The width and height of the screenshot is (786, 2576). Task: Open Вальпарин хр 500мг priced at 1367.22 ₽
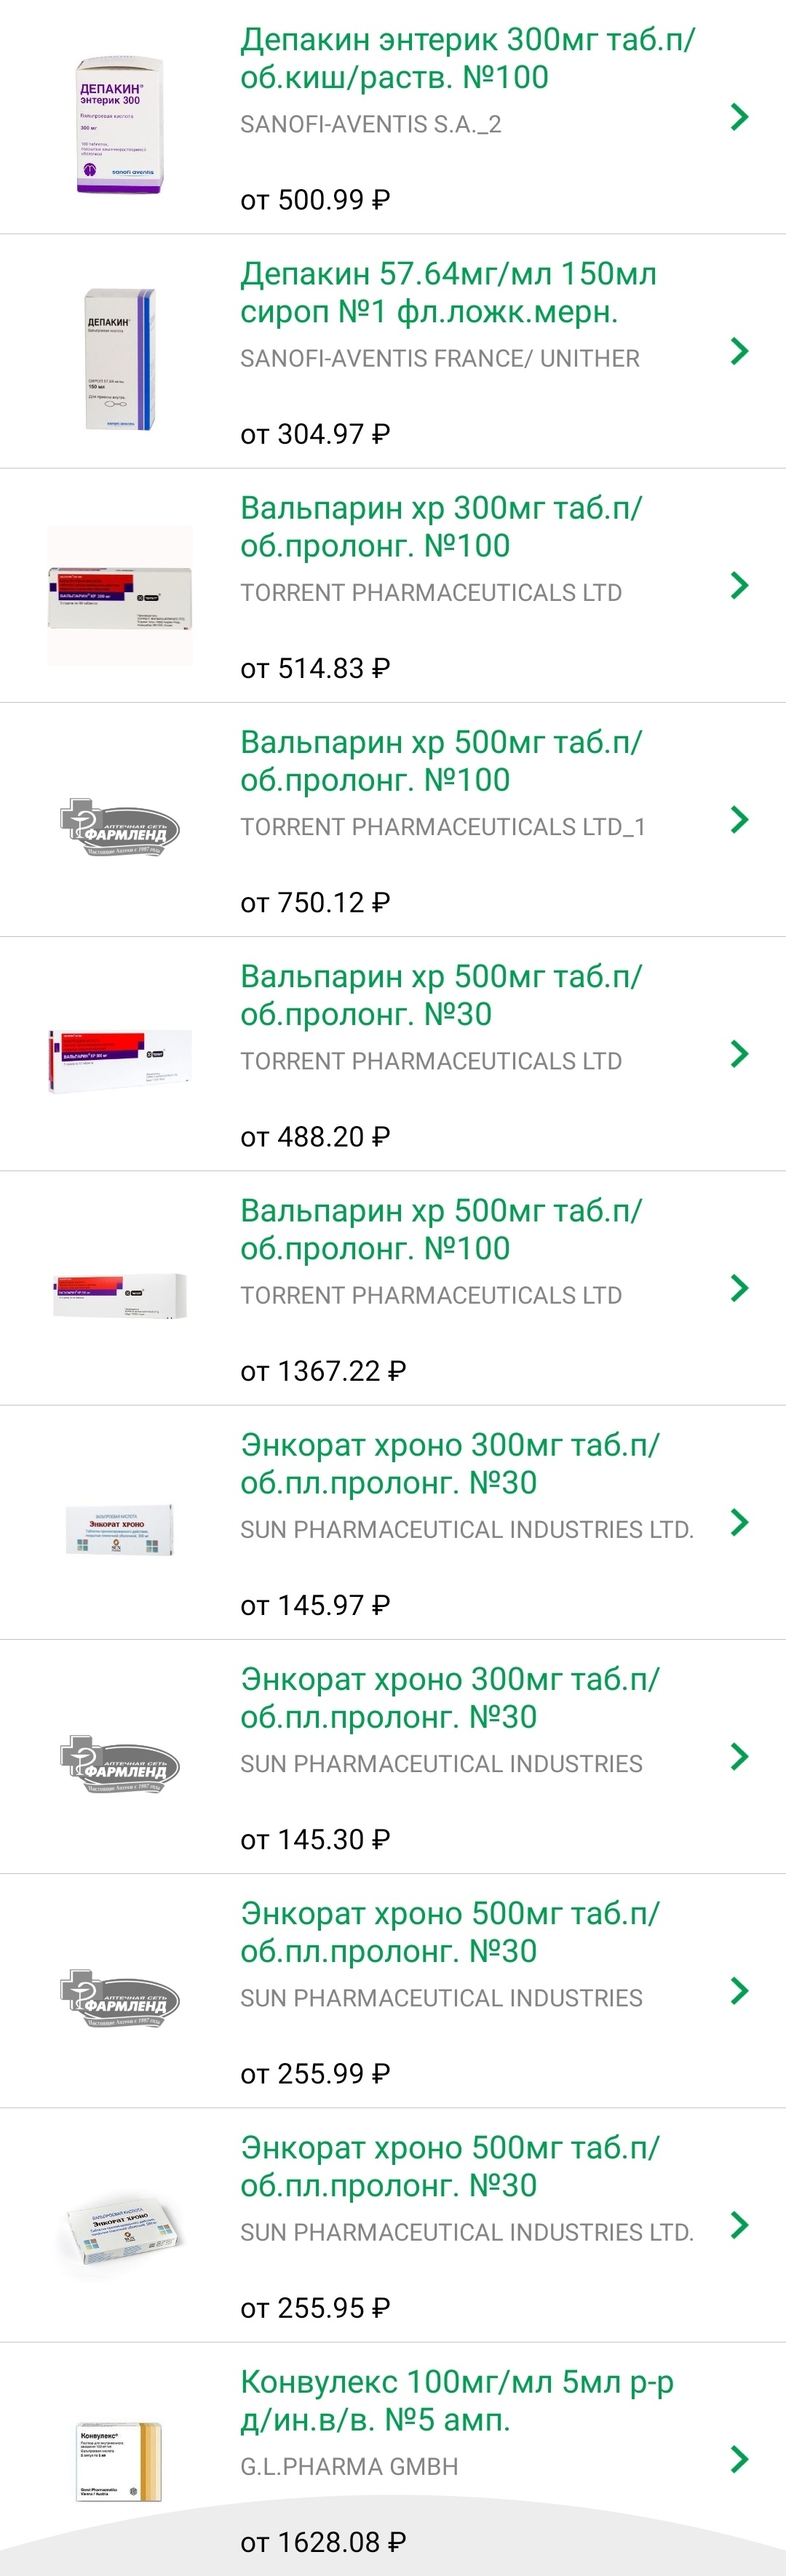441,1229
